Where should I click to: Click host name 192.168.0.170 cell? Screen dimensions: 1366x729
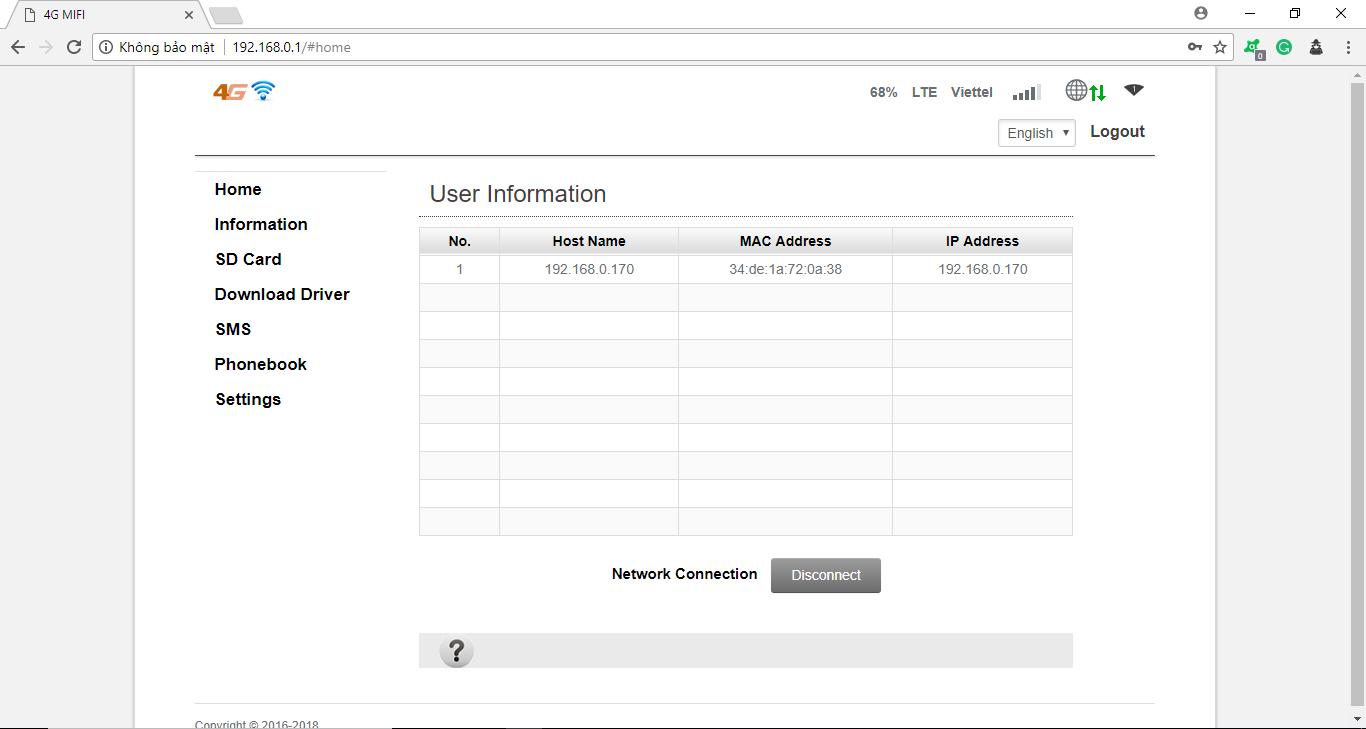pyautogui.click(x=589, y=269)
